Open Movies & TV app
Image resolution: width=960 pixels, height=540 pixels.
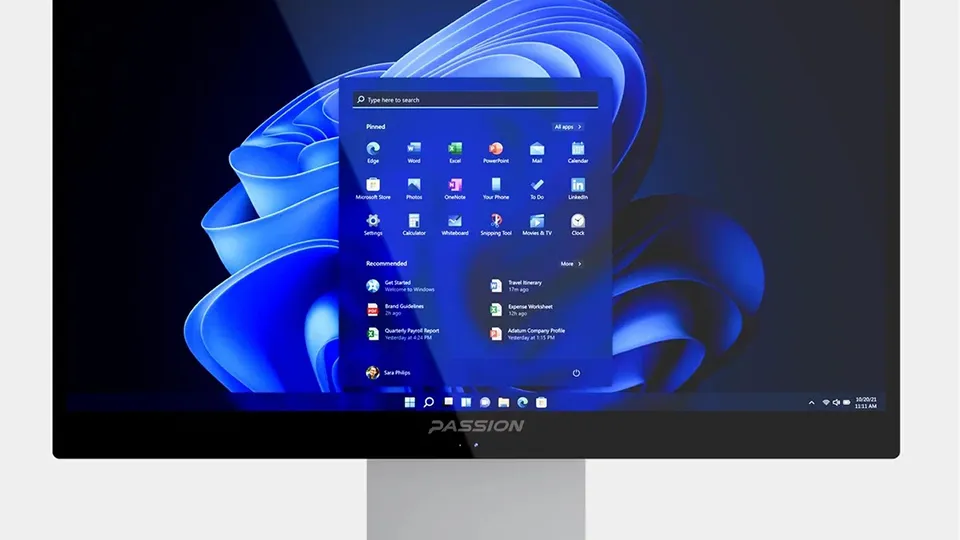pyautogui.click(x=537, y=224)
